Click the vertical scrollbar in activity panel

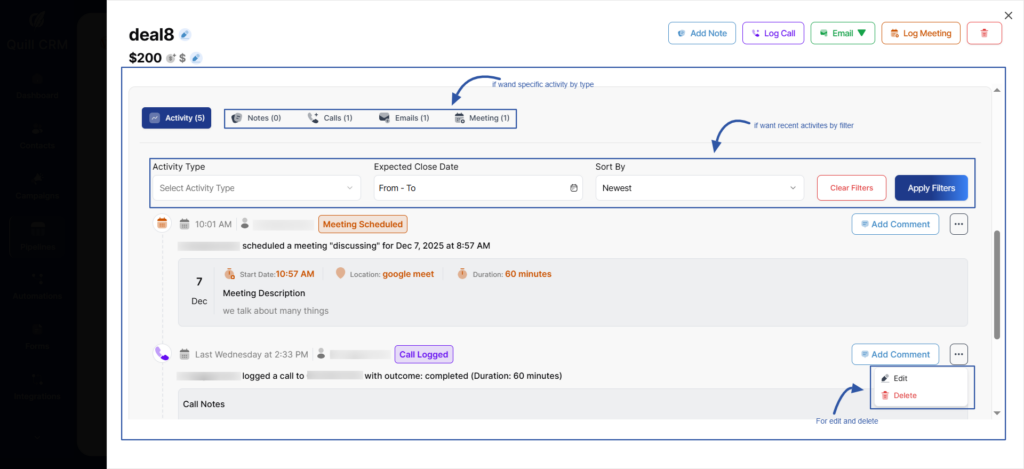point(996,285)
